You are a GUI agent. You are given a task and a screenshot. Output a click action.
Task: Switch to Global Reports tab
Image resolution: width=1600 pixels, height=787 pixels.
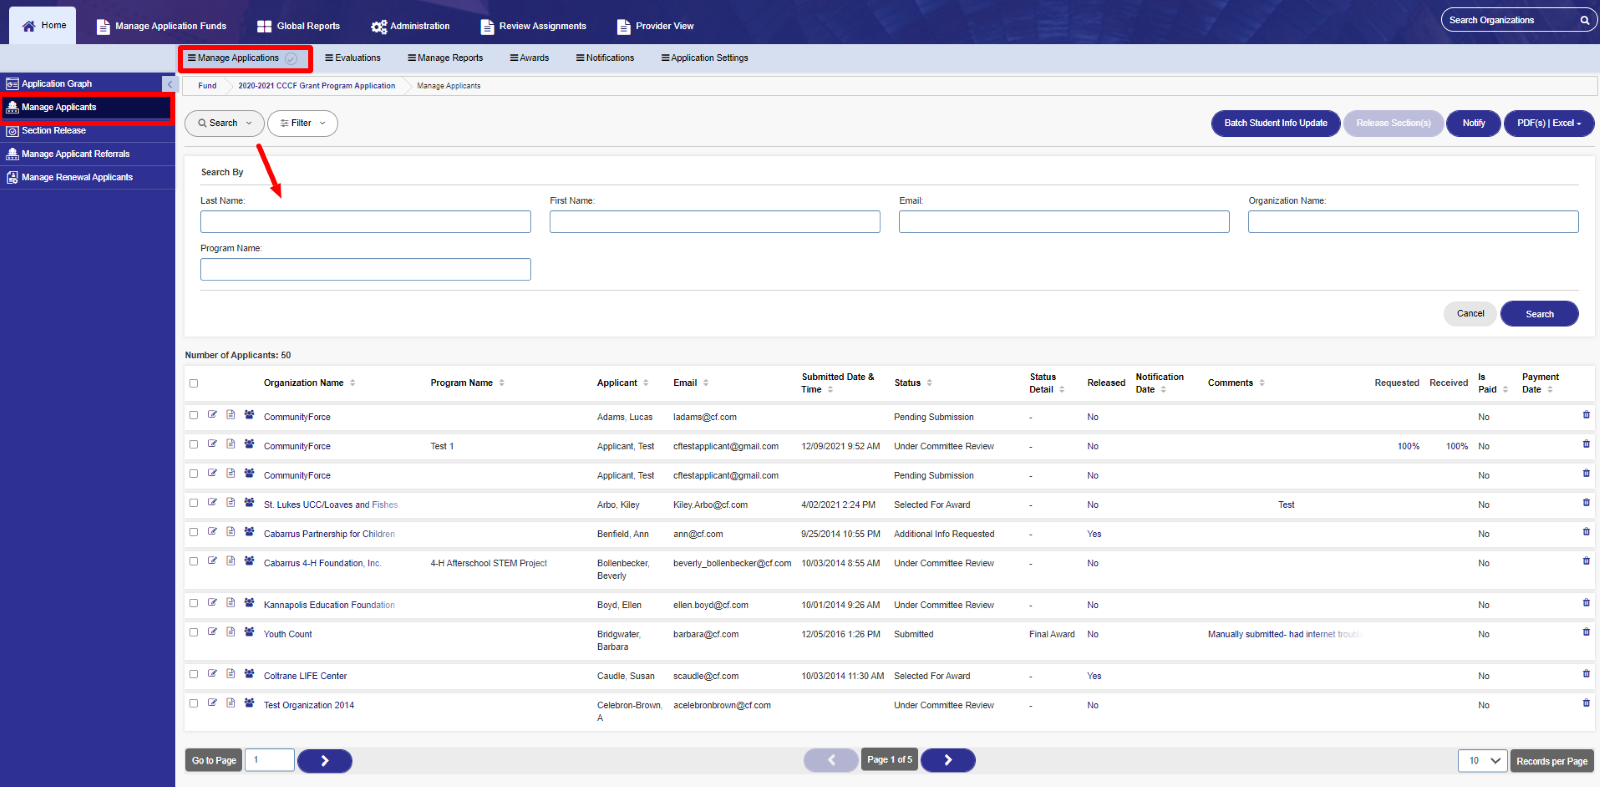[298, 26]
